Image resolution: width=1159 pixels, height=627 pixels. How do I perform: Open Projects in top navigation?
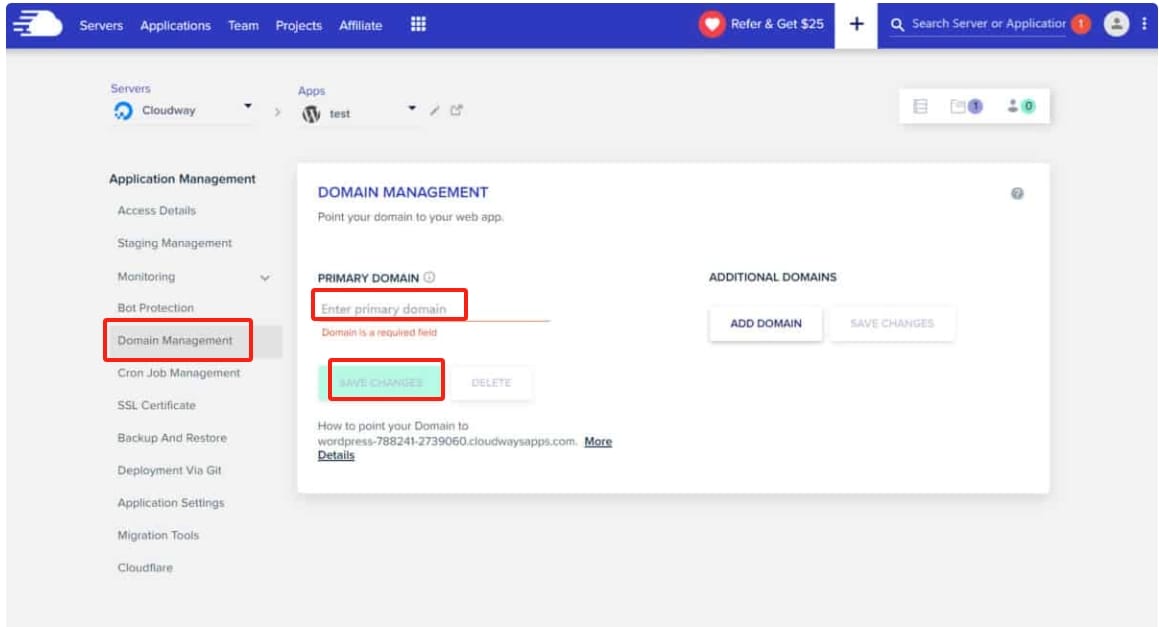point(299,25)
